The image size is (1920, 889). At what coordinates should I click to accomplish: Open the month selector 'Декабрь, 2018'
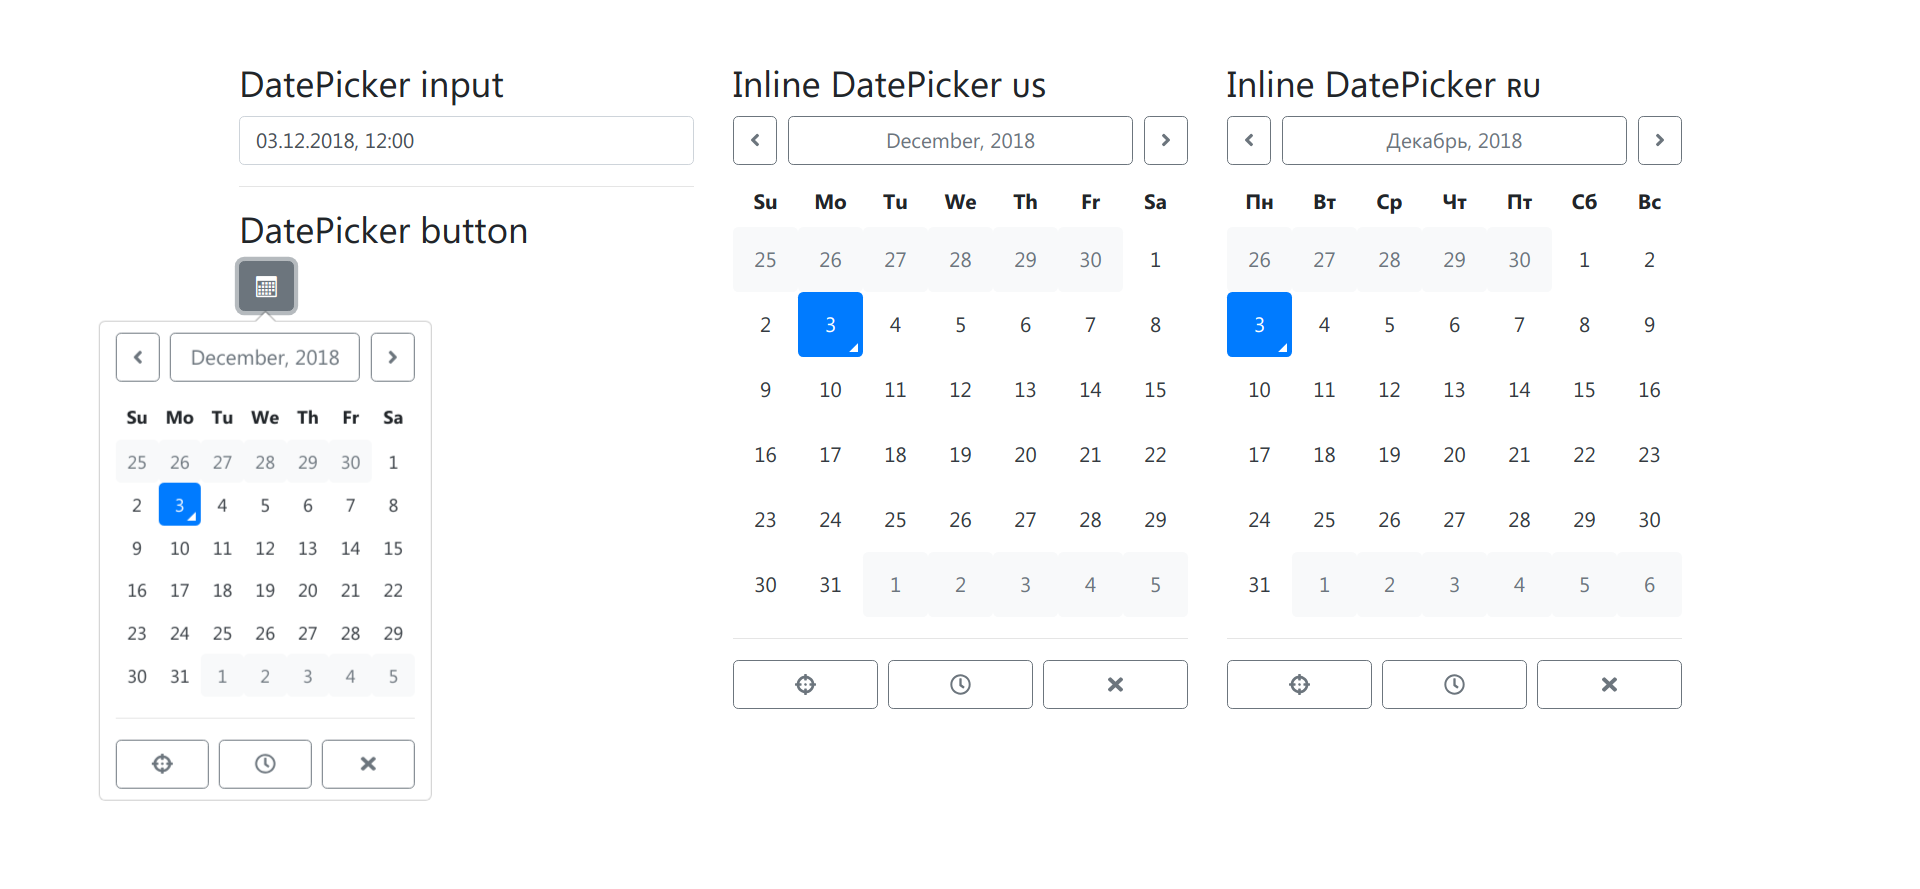click(x=1454, y=140)
